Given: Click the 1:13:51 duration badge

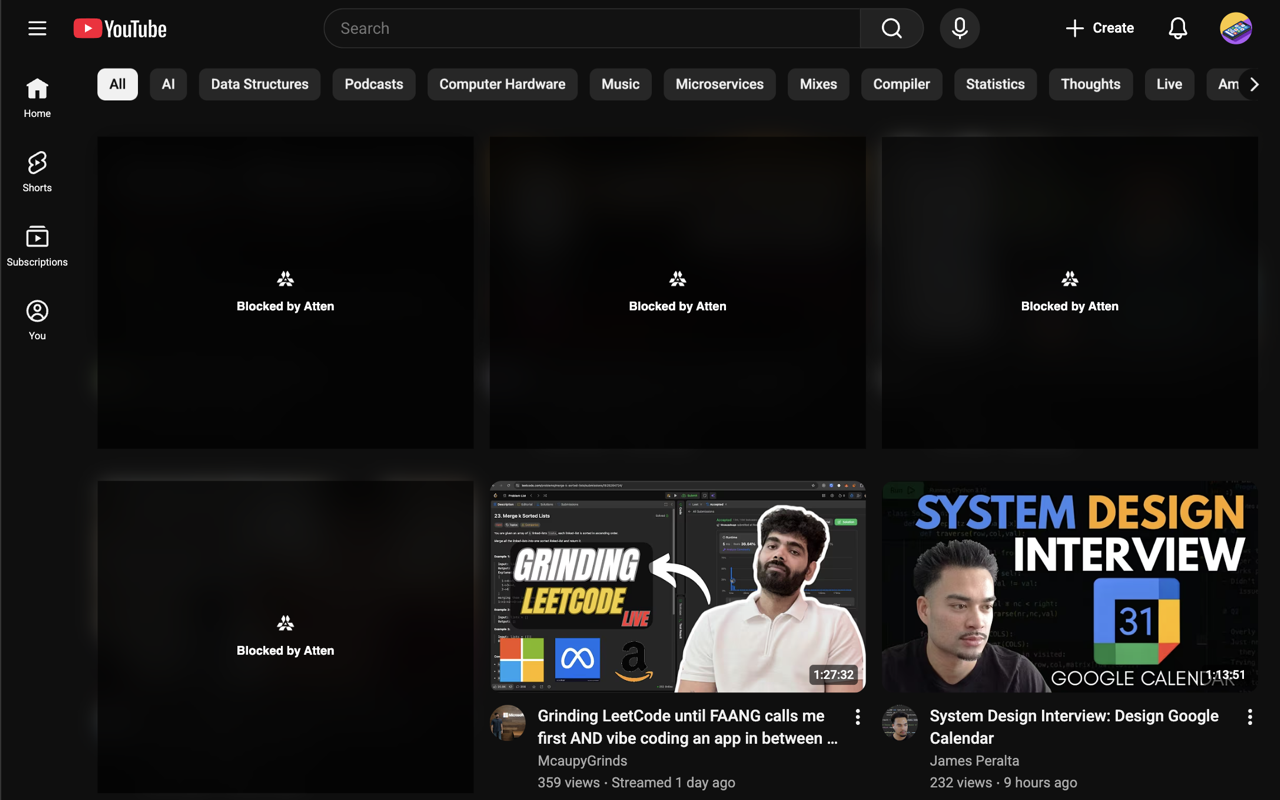Looking at the screenshot, I should coord(1225,675).
